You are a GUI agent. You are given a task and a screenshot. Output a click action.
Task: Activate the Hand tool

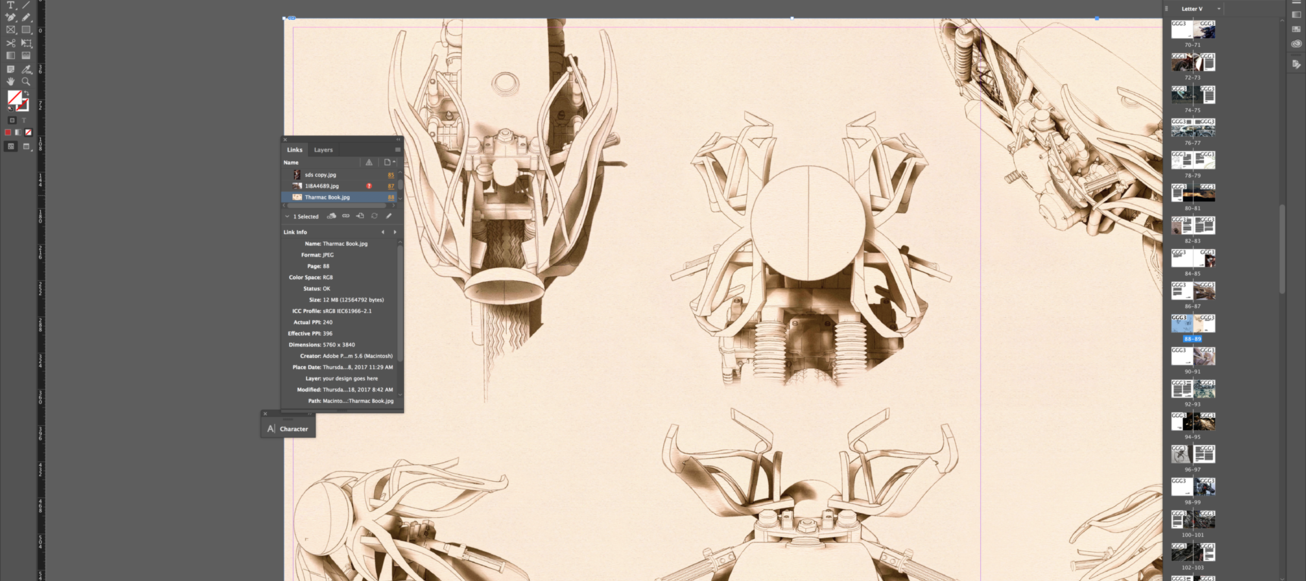(11, 81)
